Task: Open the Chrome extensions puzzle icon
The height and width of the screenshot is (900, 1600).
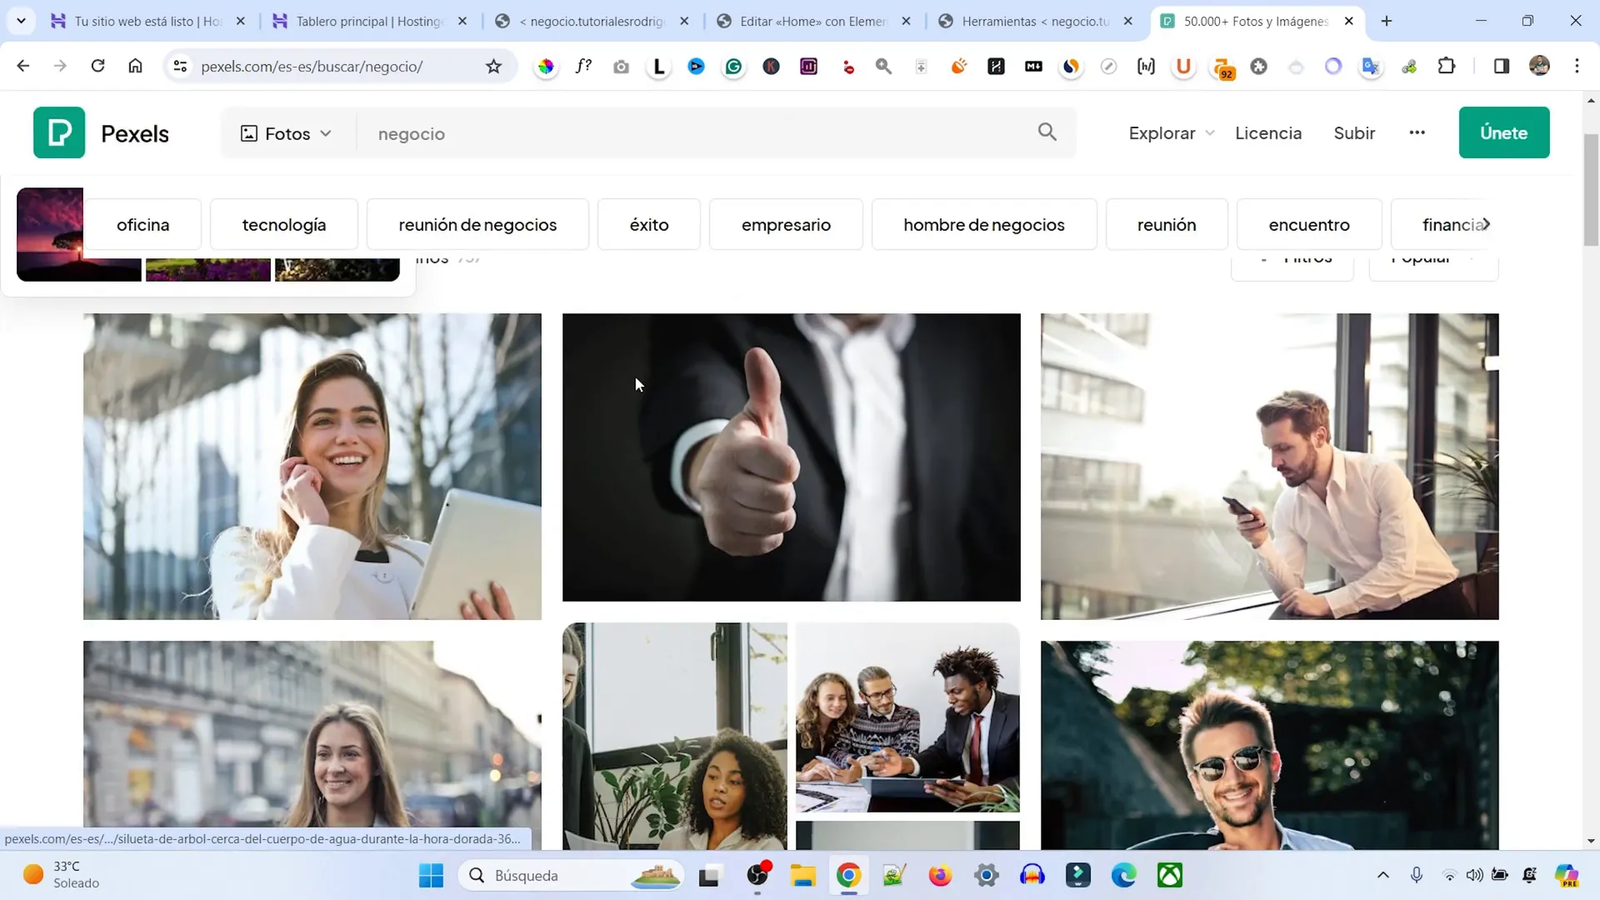Action: [x=1446, y=66]
